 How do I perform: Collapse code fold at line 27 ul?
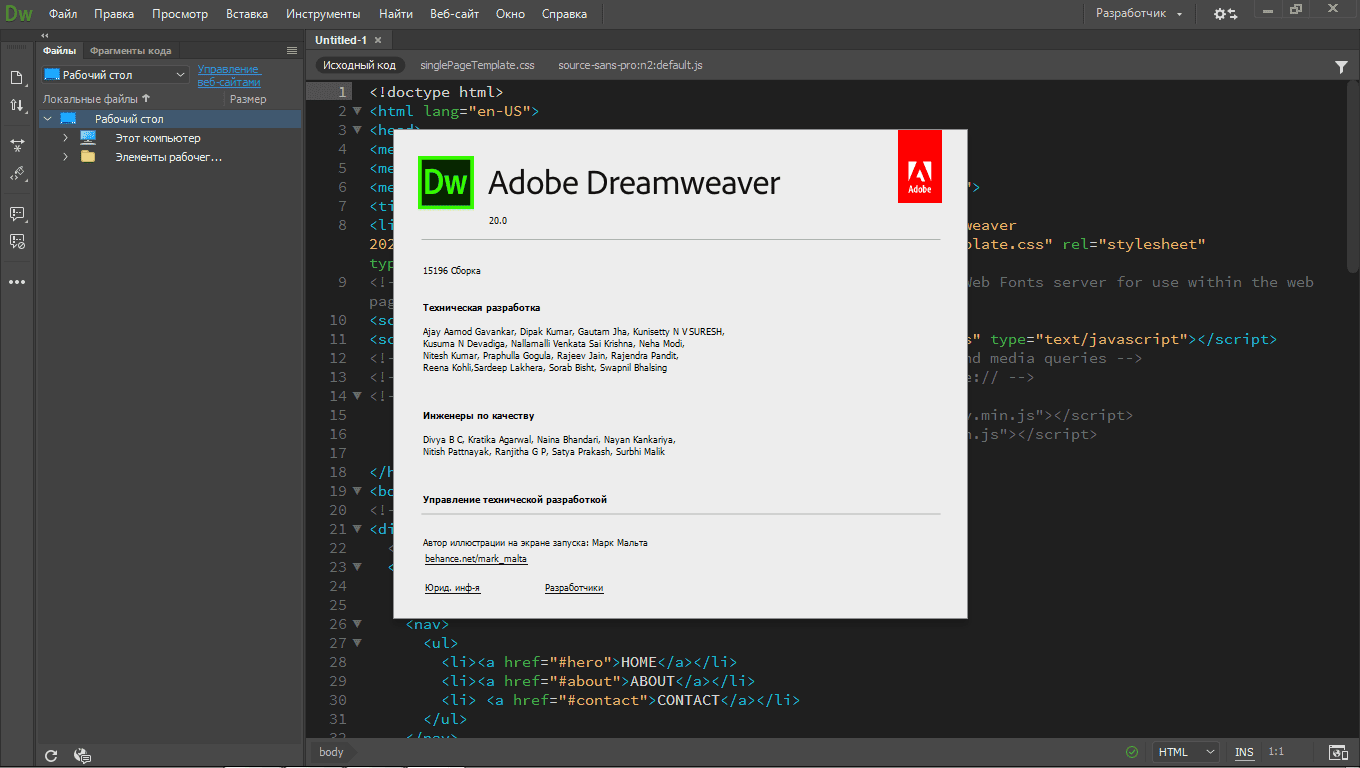[358, 643]
